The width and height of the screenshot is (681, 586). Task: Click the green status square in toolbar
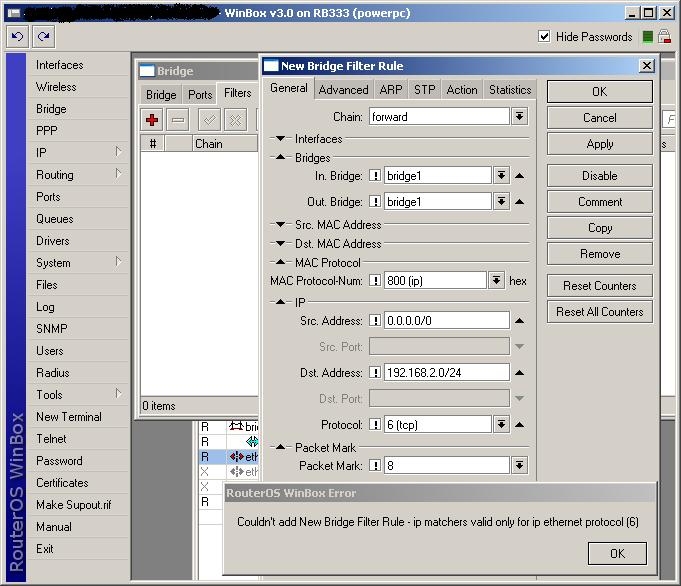tap(647, 37)
